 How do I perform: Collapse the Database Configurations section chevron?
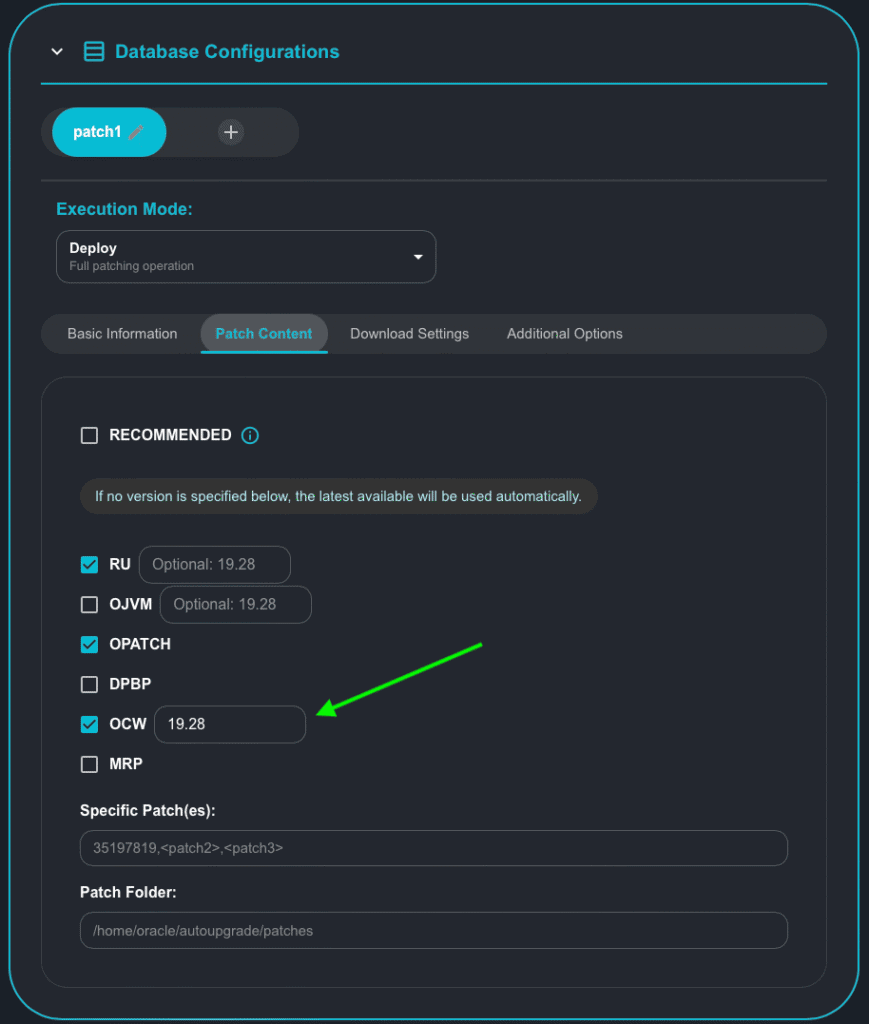(x=57, y=52)
